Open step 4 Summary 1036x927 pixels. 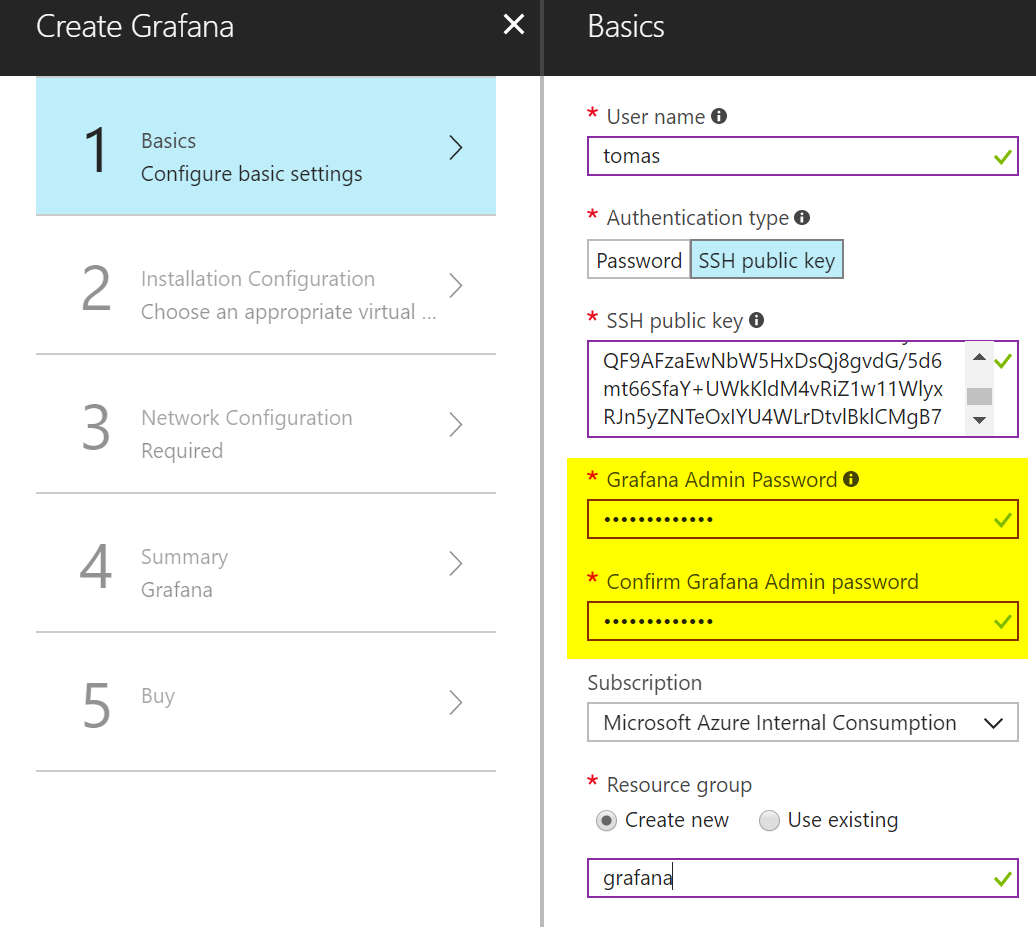(266, 564)
